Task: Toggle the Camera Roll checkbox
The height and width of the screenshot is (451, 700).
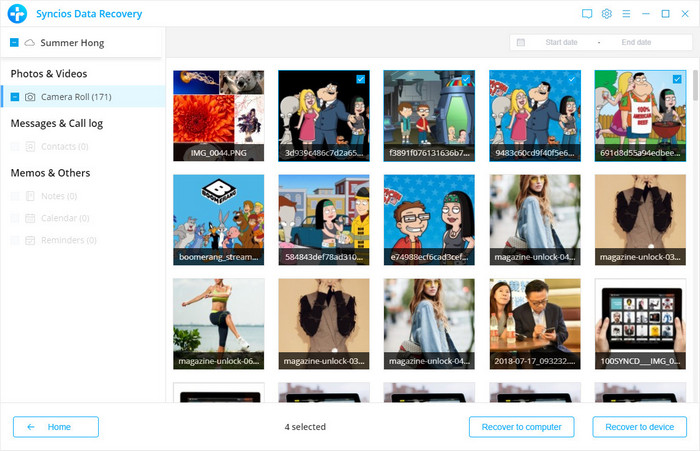Action: point(15,97)
